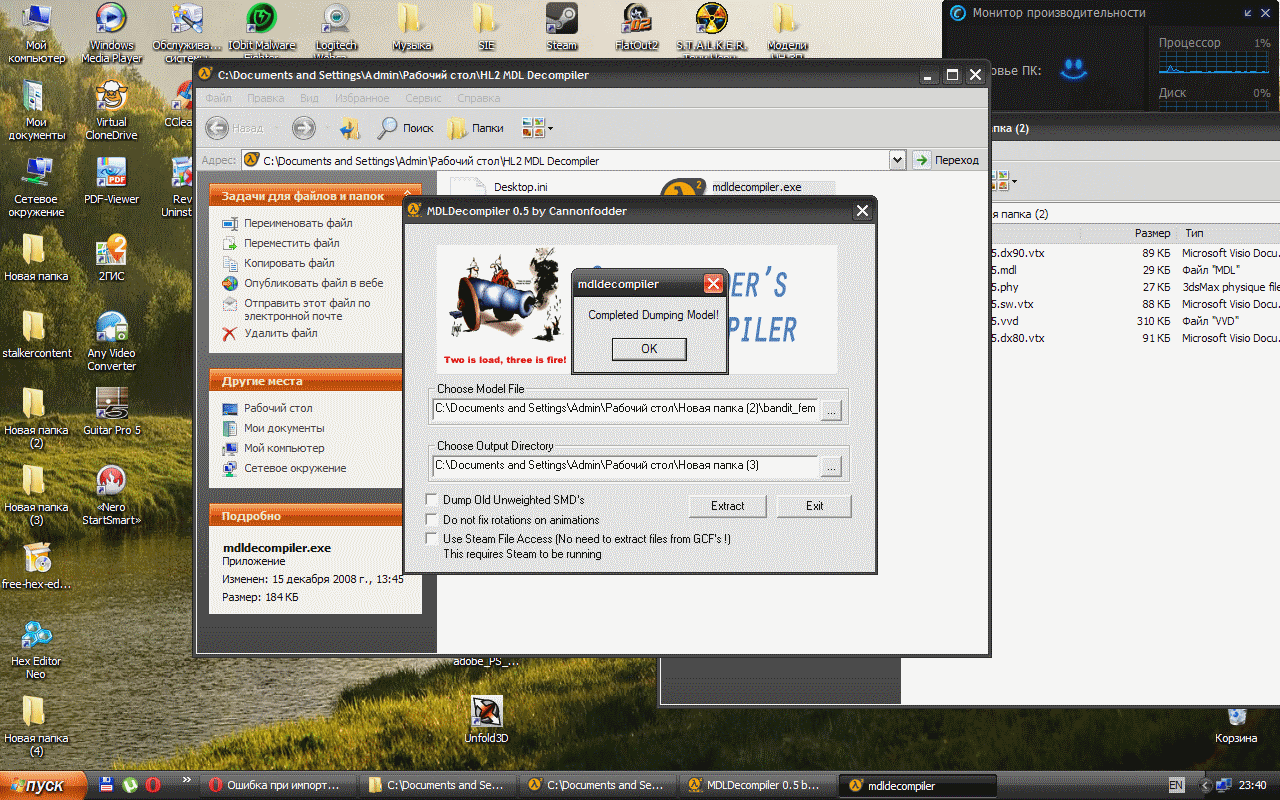Open Steam desktop shortcut
Viewport: 1280px width, 800px height.
pos(561,27)
